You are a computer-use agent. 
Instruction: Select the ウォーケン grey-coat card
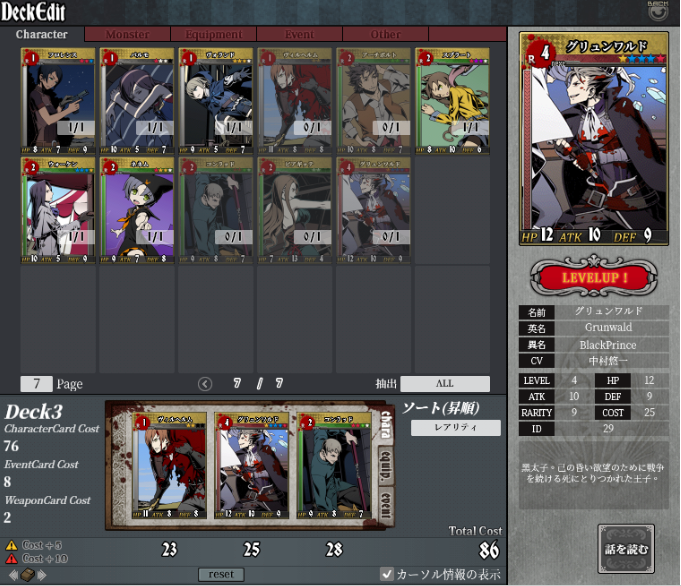coord(58,210)
